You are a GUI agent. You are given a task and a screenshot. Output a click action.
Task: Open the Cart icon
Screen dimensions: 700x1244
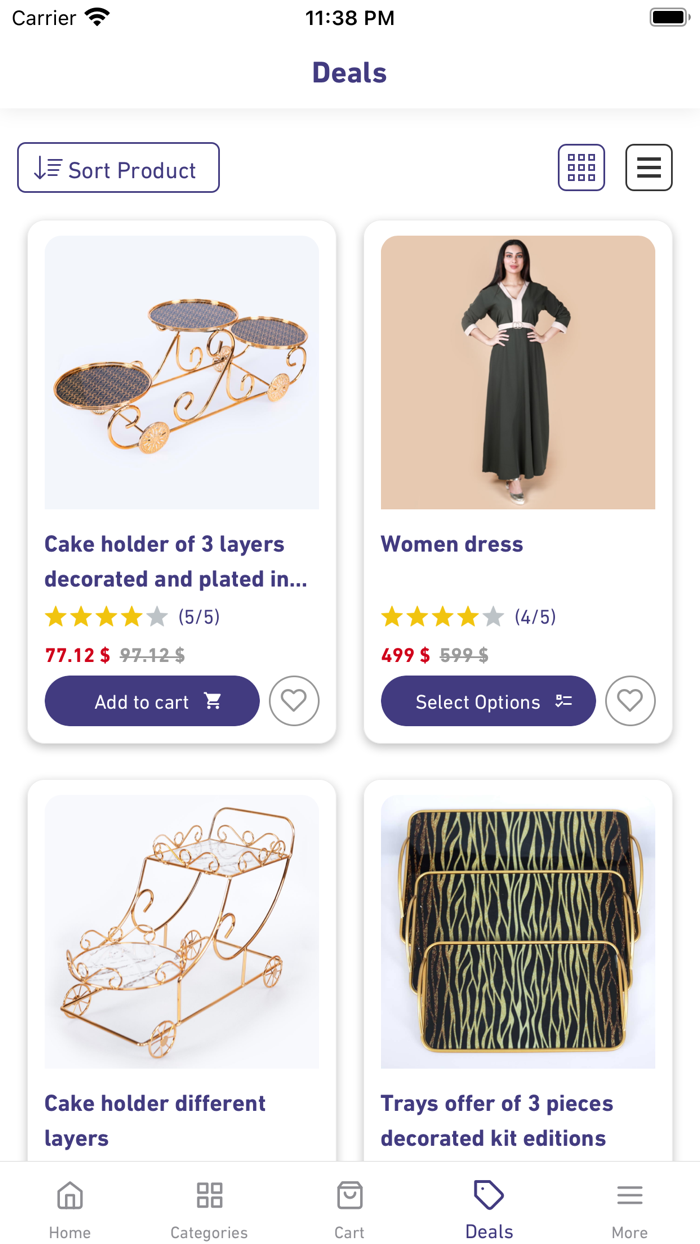coord(349,1194)
